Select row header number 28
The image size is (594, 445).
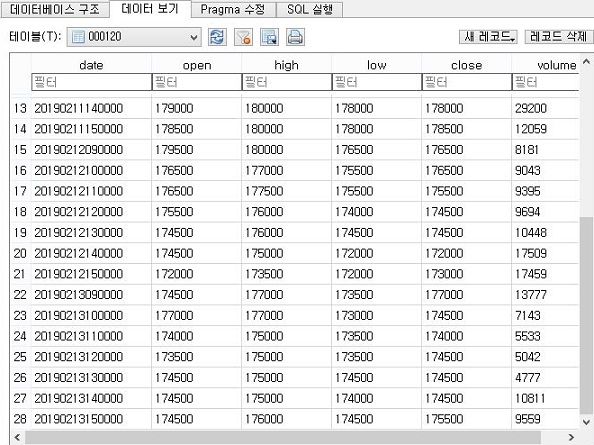(20, 419)
